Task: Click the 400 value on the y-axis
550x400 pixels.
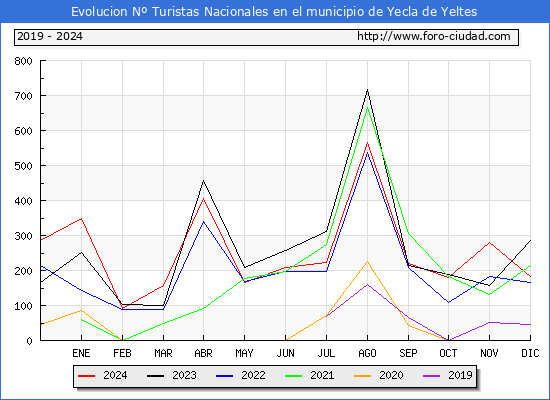Action: [x=23, y=201]
